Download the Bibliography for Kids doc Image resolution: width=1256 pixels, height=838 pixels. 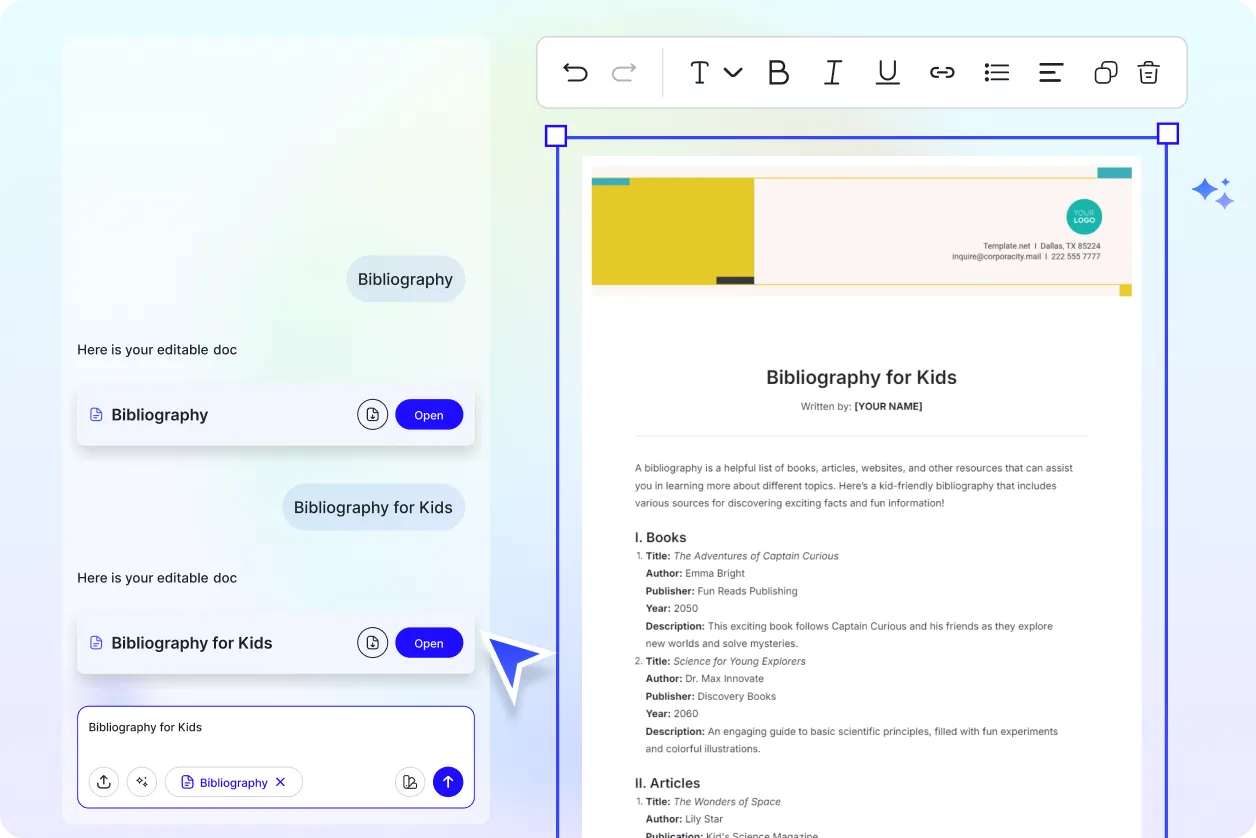click(x=372, y=642)
